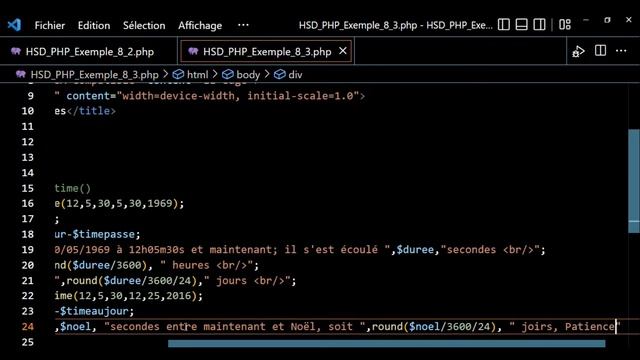The image size is (640, 360).
Task: Click the time() text on line 15
Action: pyautogui.click(x=72, y=188)
